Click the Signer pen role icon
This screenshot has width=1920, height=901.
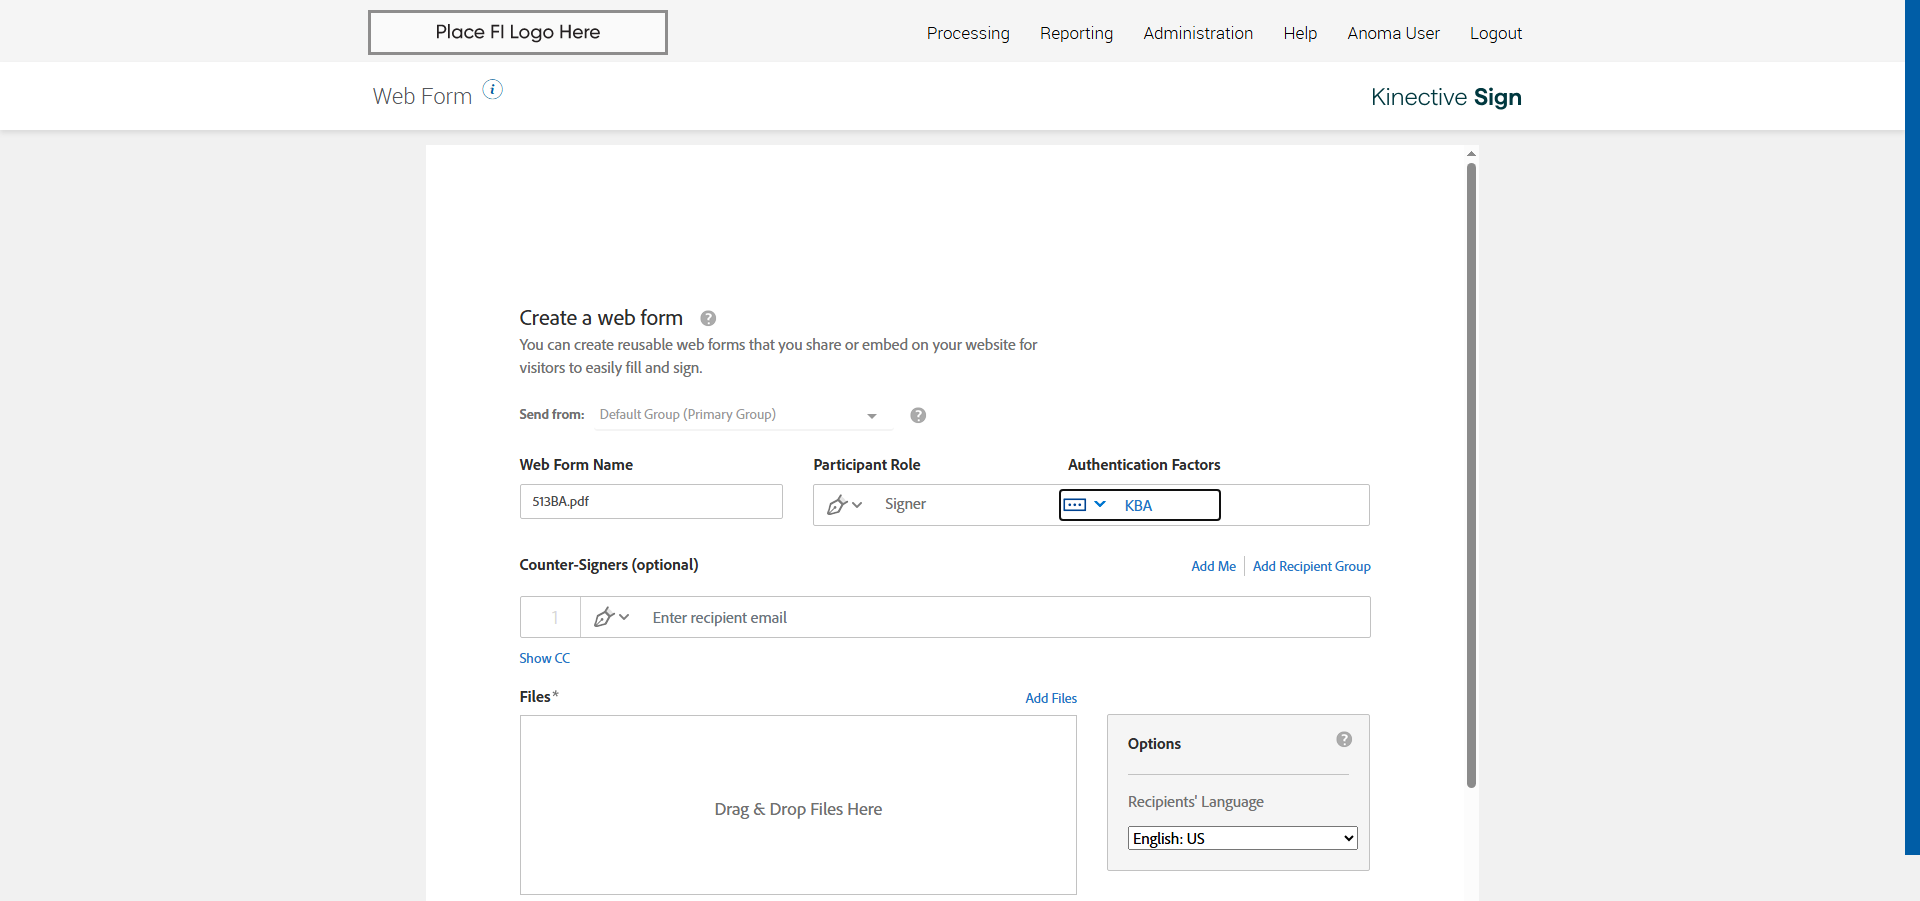pyautogui.click(x=837, y=505)
